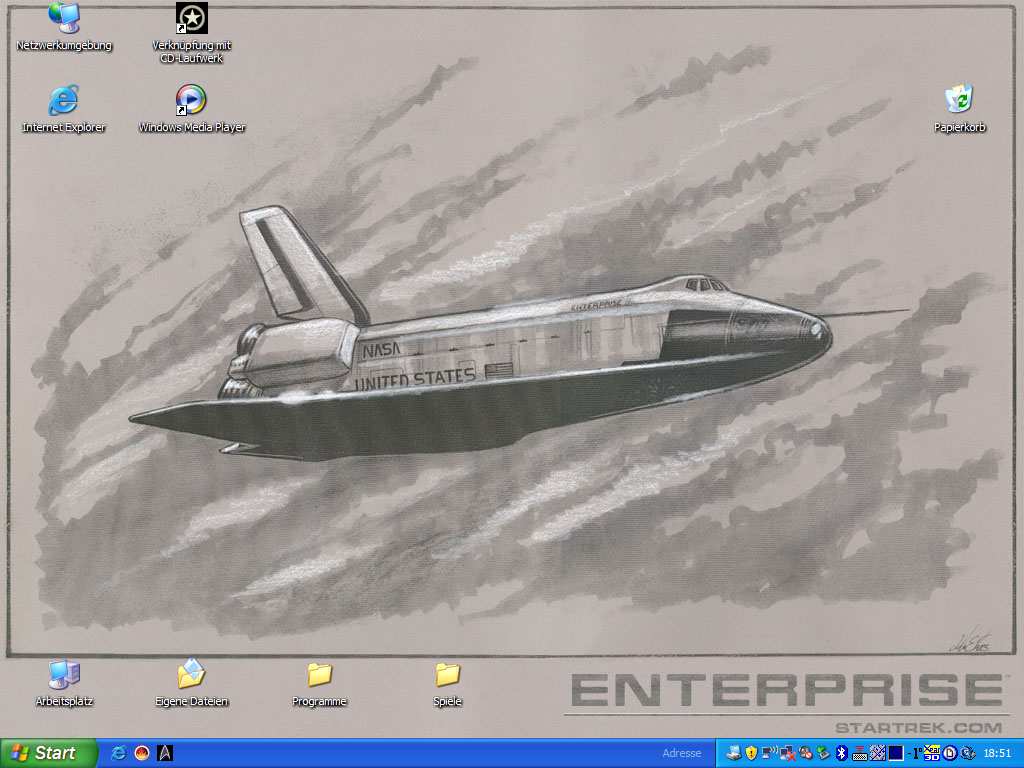Open the Eigene Dateien folder
The height and width of the screenshot is (768, 1024).
[191, 675]
